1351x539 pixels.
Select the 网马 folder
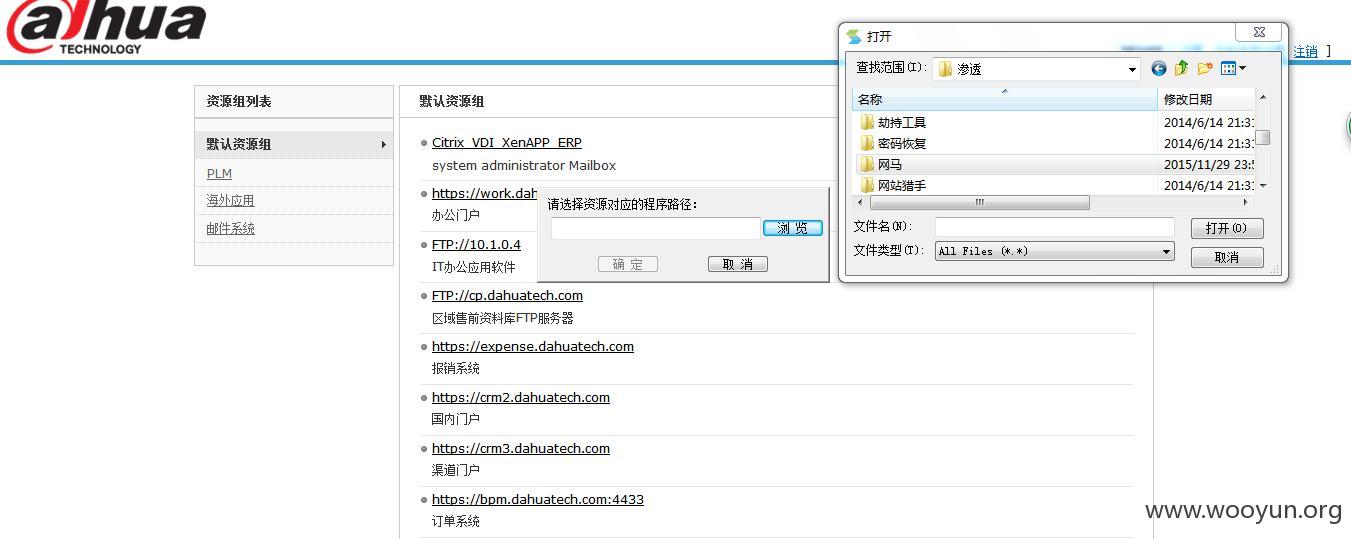[x=890, y=164]
